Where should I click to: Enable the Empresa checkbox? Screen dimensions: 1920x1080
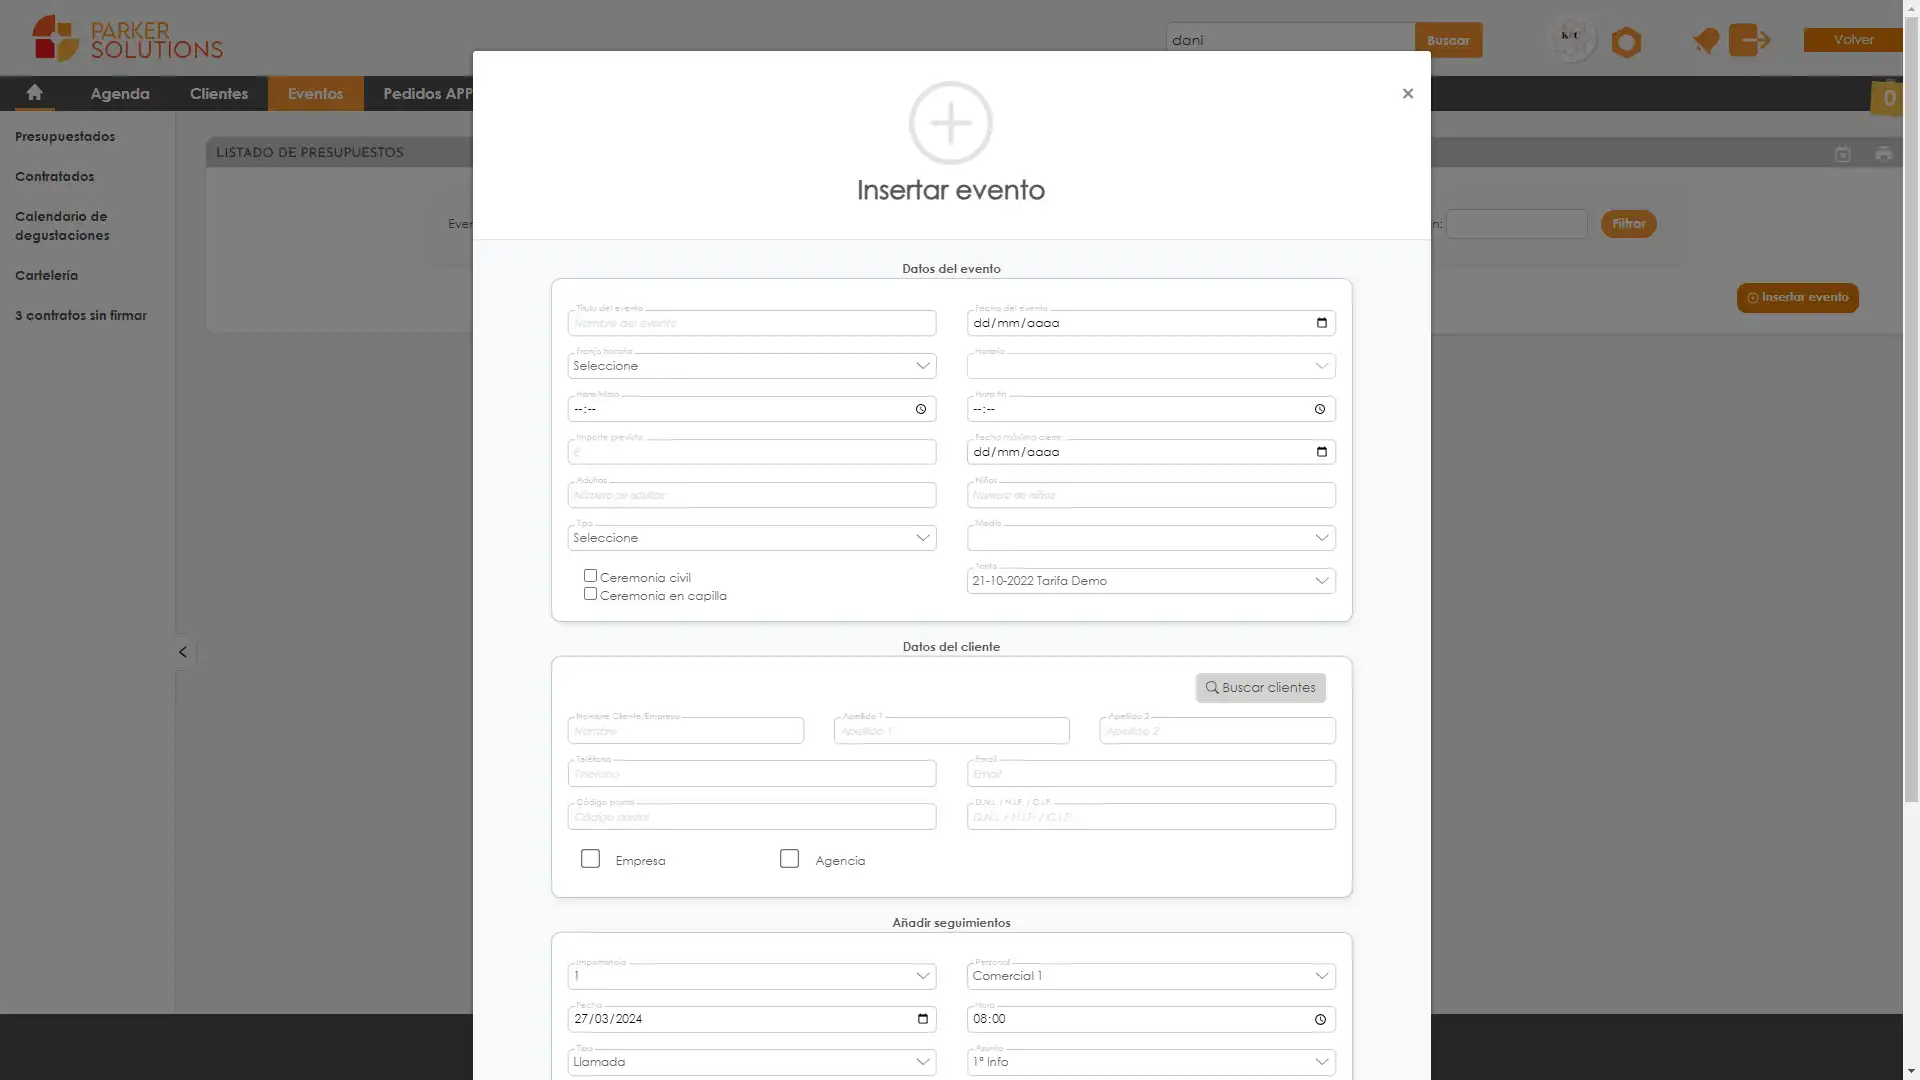tap(589, 858)
